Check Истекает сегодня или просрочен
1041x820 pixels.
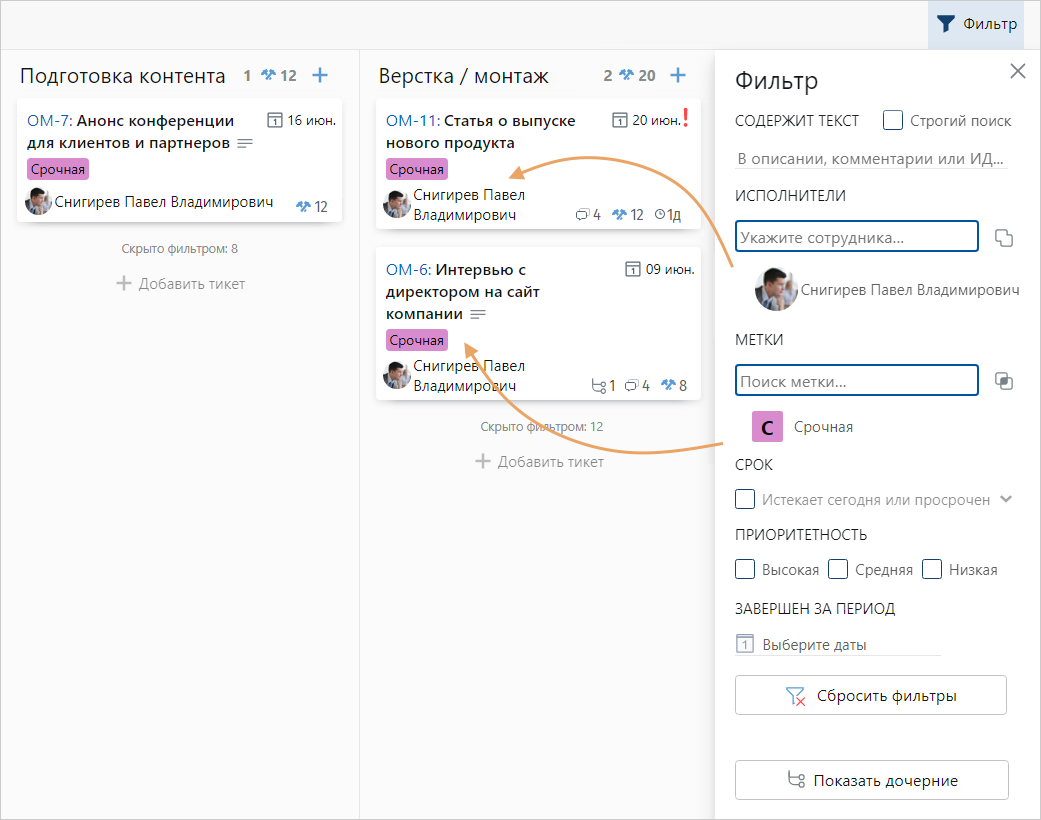pyautogui.click(x=745, y=499)
